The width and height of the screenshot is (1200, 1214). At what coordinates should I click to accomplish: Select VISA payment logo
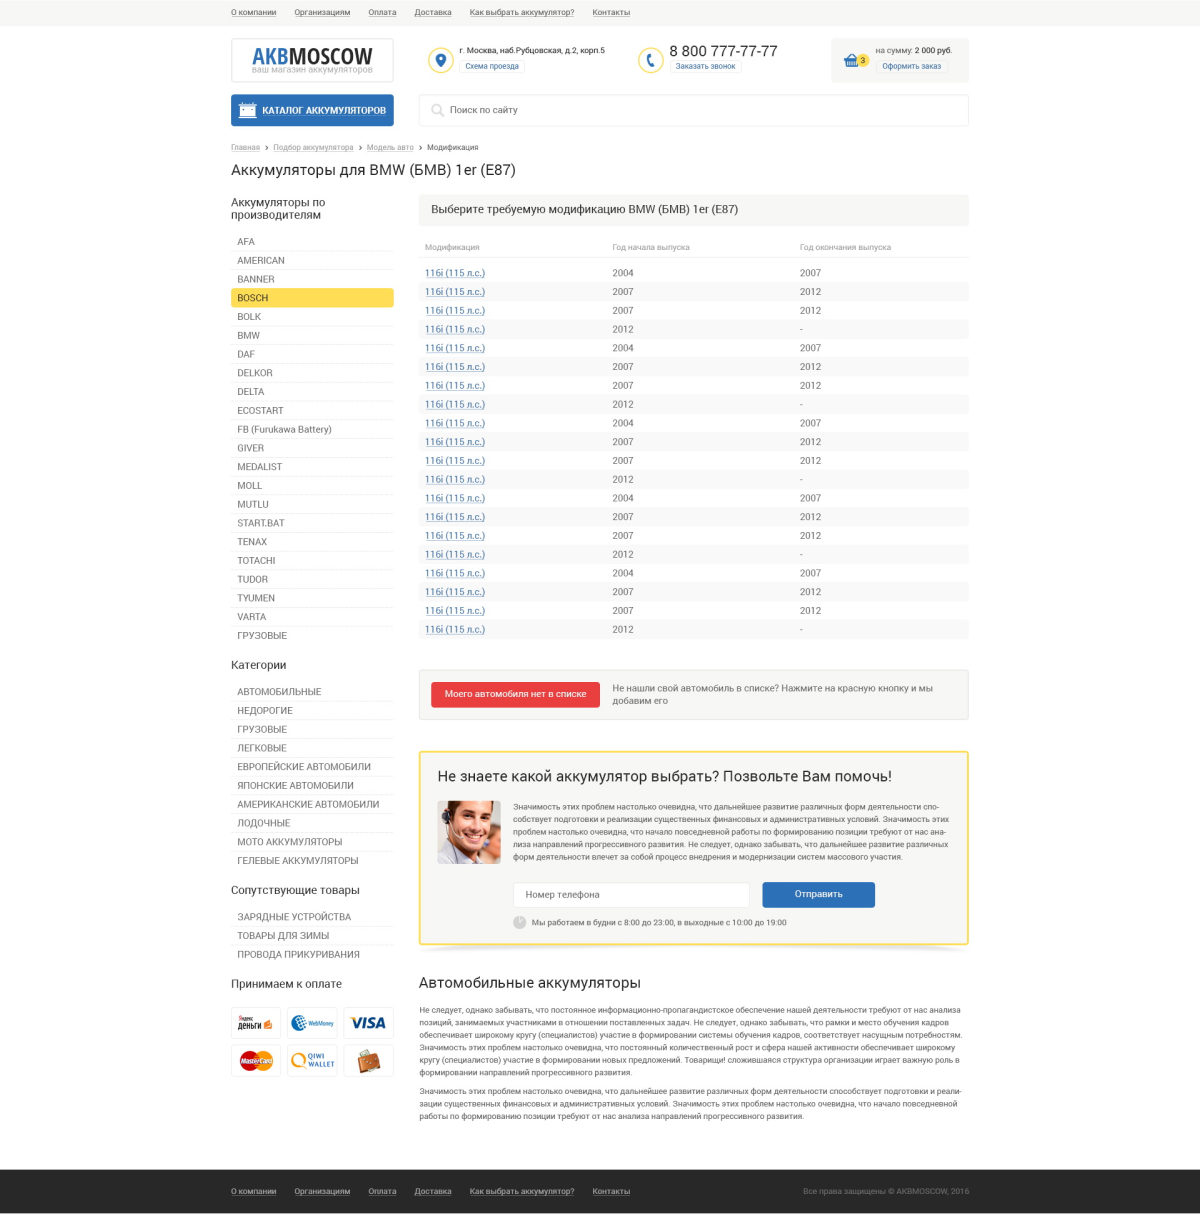[x=368, y=1023]
